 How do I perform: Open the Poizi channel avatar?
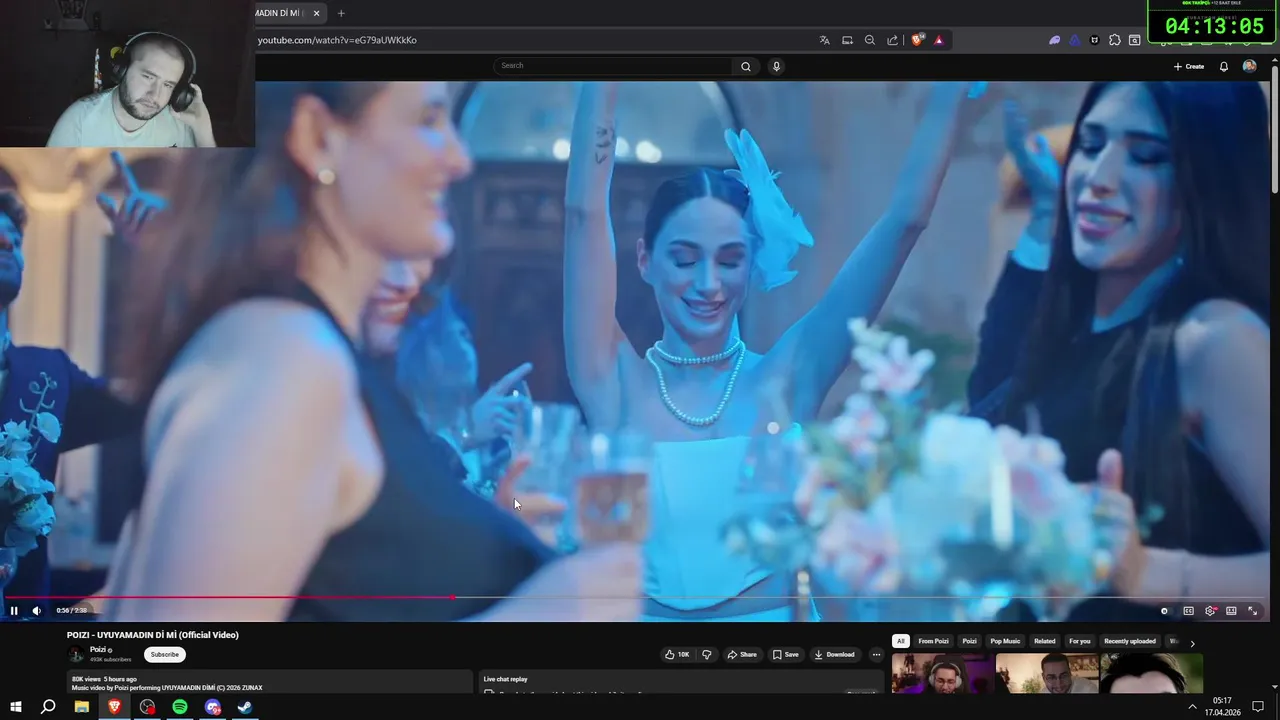[x=75, y=654]
